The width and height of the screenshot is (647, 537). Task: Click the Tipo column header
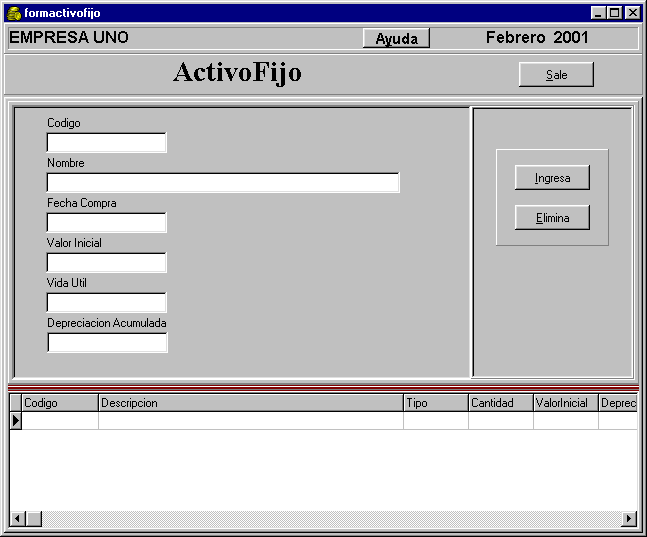coord(436,403)
